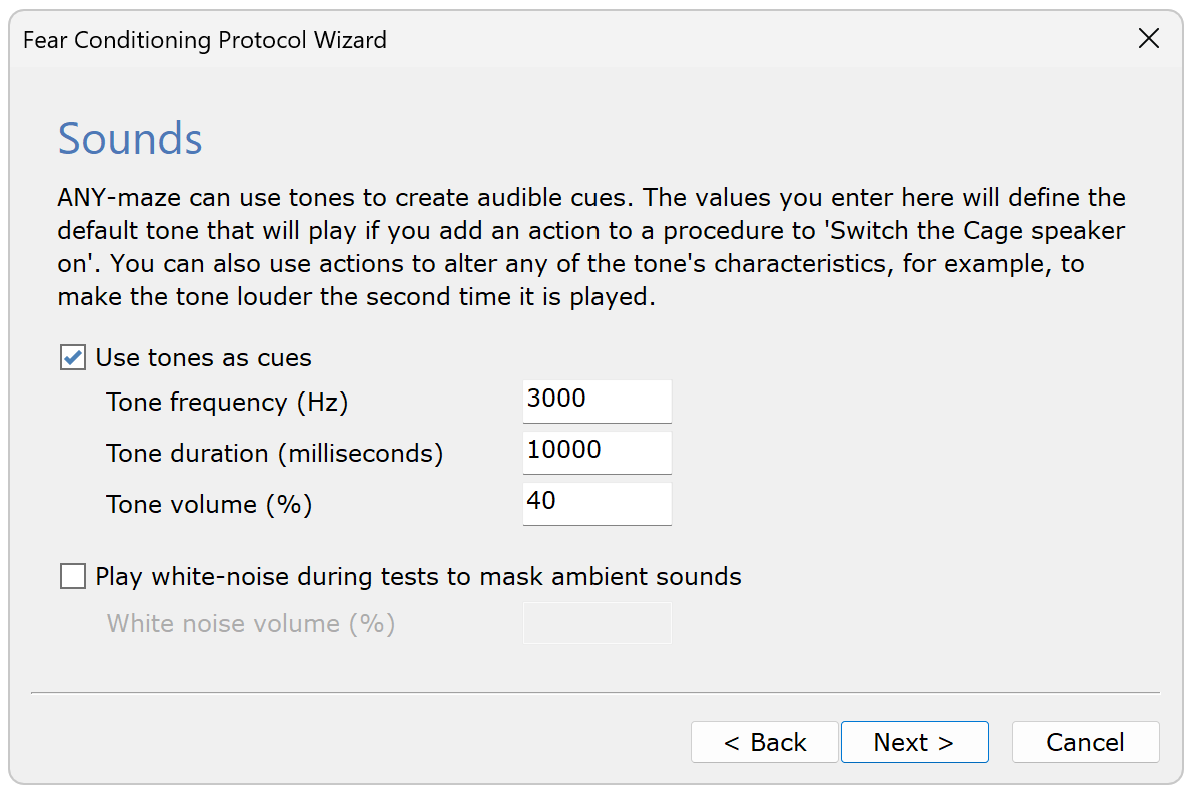The height and width of the screenshot is (790, 1192).
Task: Close the Fear Conditioning Protocol Wizard window
Action: click(1149, 39)
